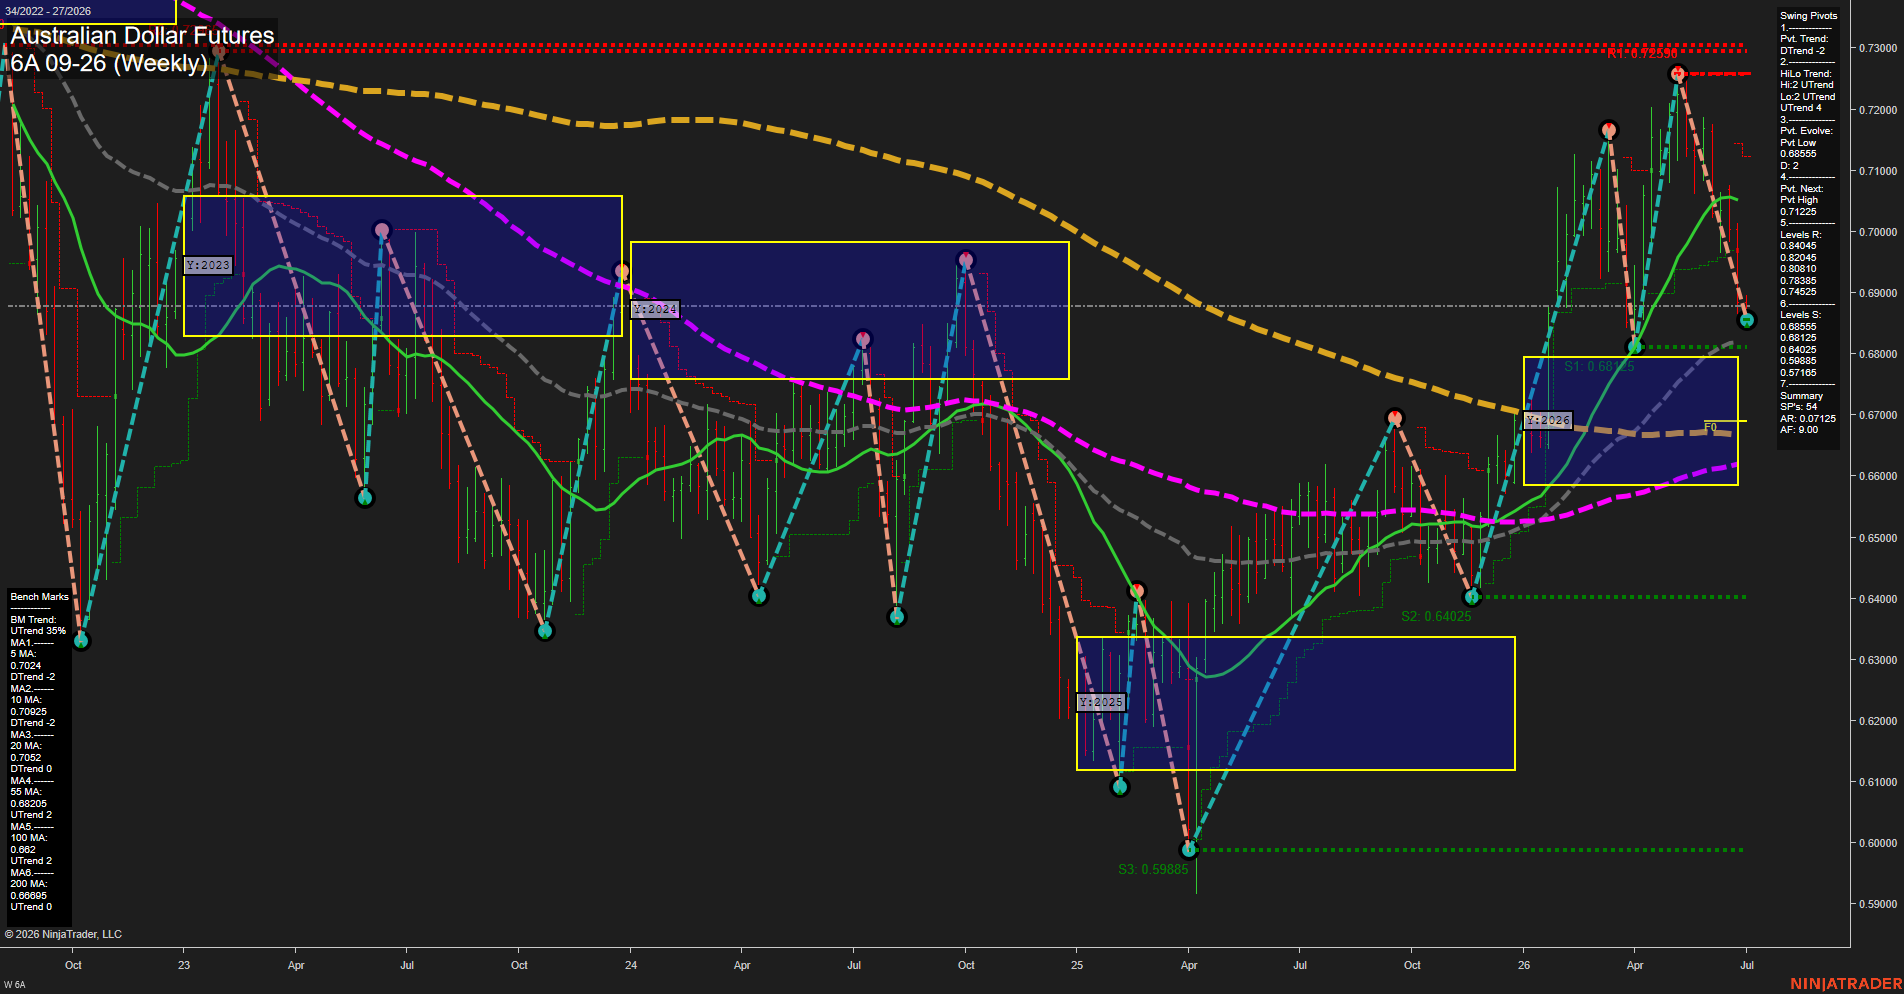Click resistance level 0.78385 in Levels R
The image size is (1904, 994).
(x=1798, y=281)
